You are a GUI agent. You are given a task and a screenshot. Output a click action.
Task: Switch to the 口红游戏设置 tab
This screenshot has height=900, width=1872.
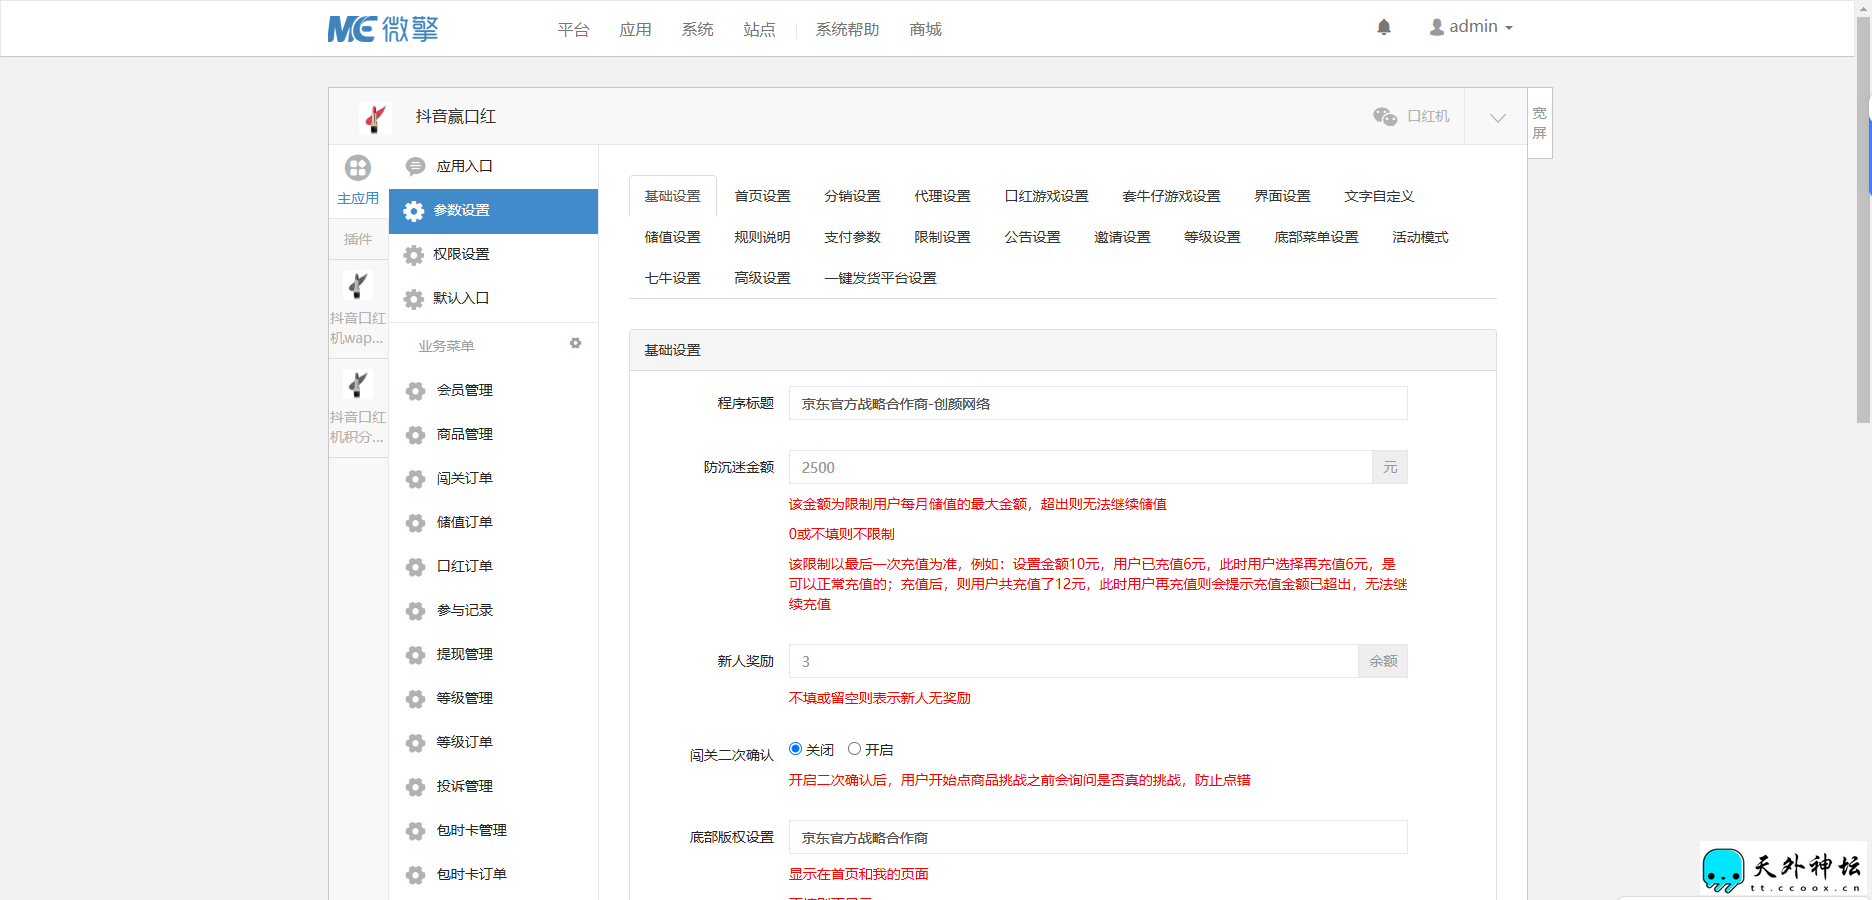[x=1046, y=197]
